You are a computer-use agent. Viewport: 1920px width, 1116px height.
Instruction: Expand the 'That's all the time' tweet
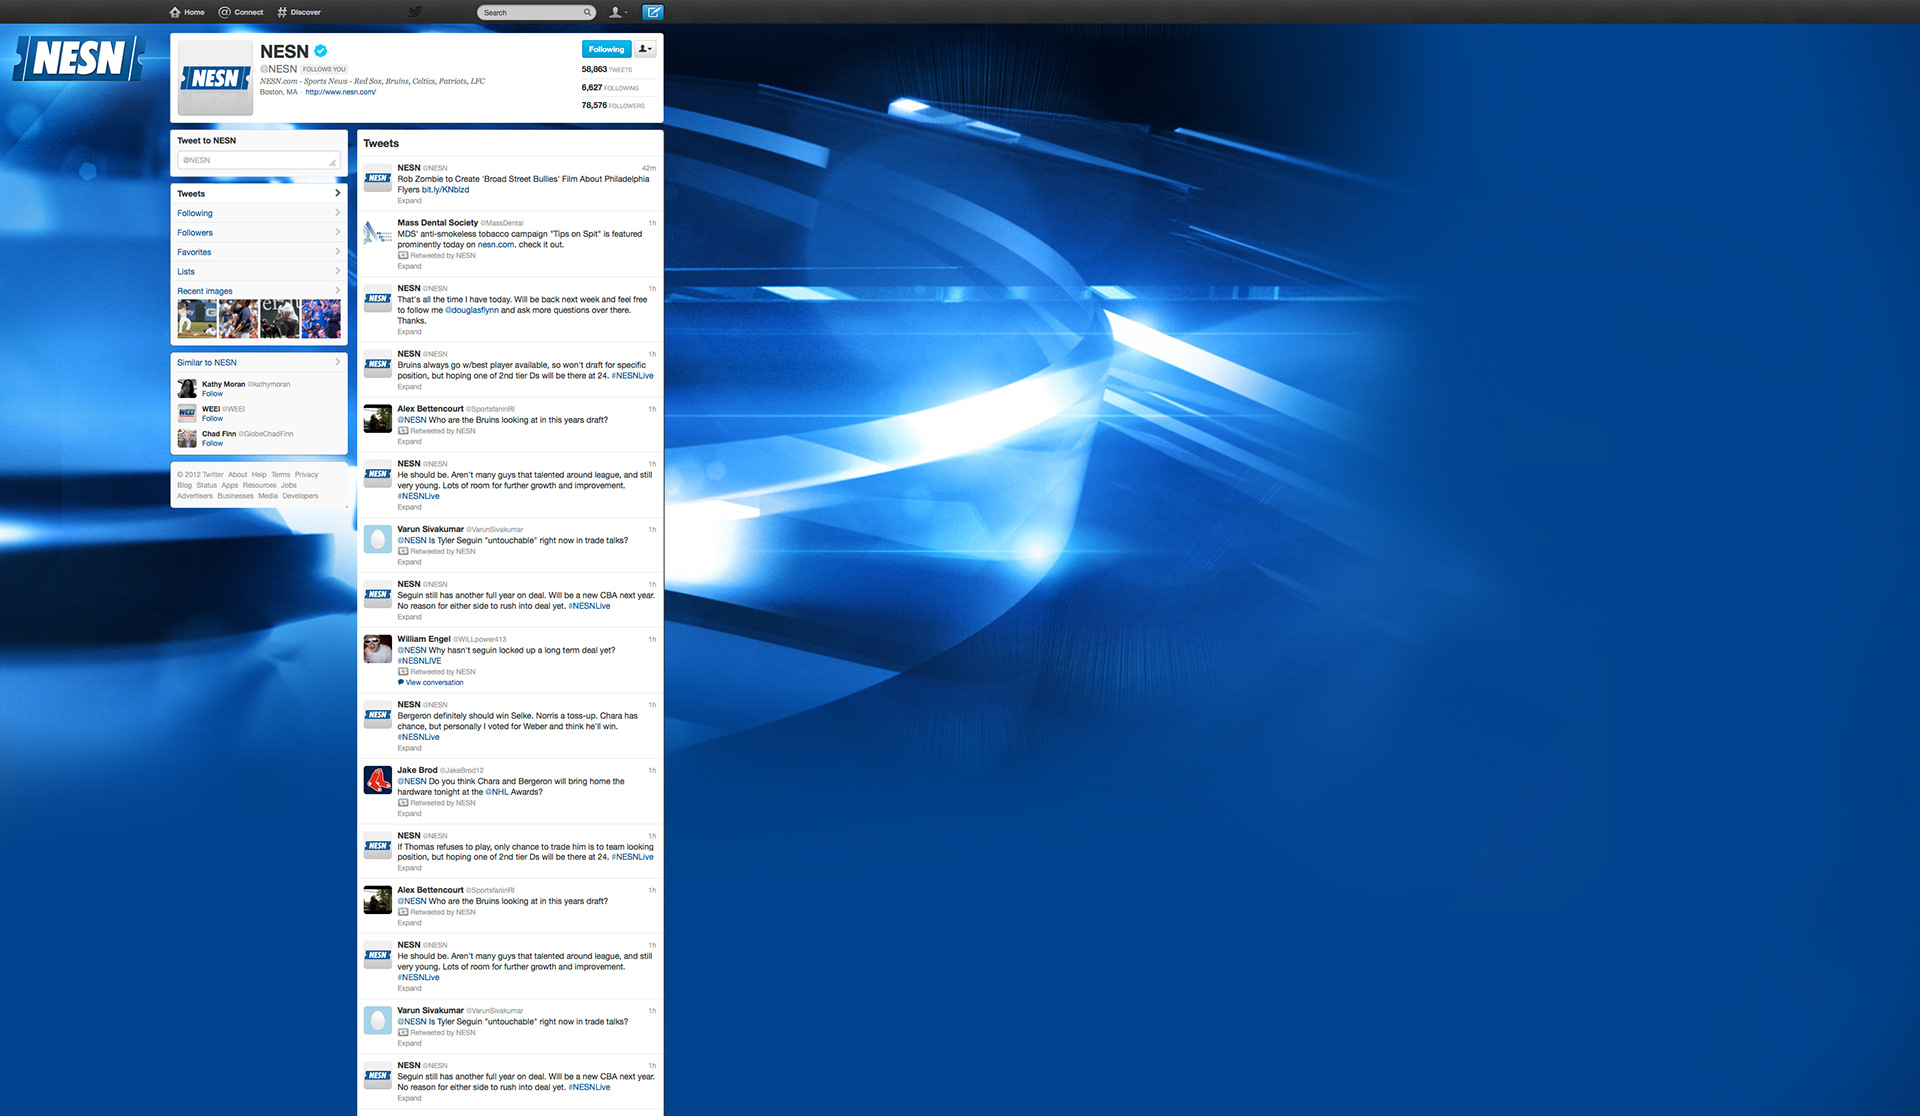pos(409,332)
